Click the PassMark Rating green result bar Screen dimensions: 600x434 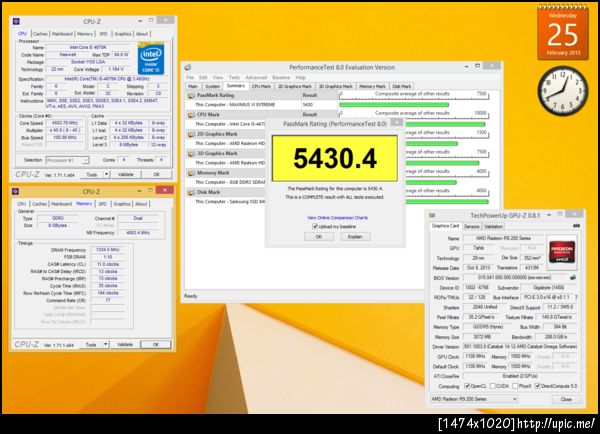[394, 104]
